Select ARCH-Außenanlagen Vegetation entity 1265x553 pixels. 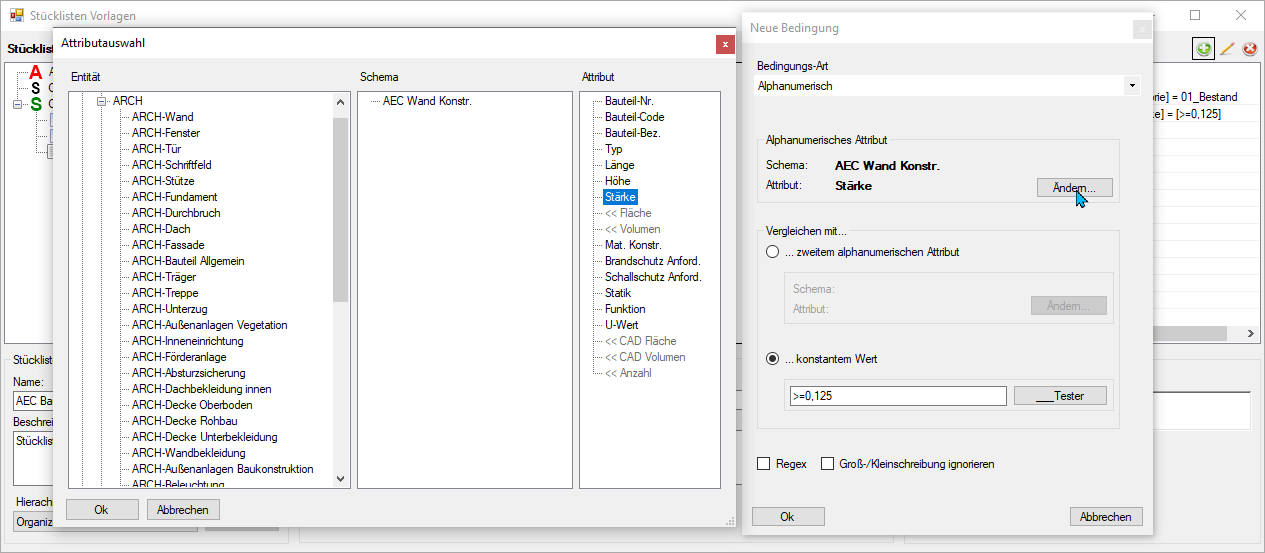210,325
